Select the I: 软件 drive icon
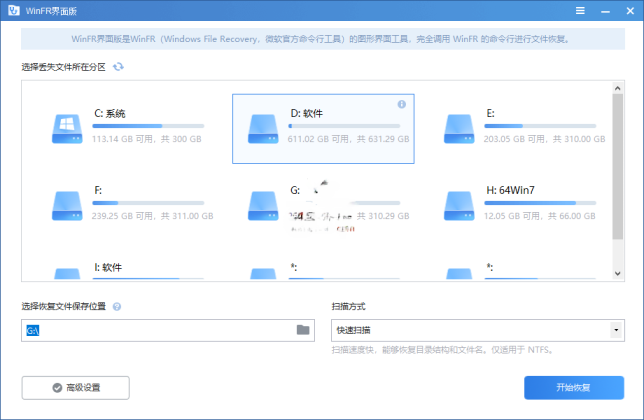Screen dimensions: 644x420 click(x=67, y=274)
